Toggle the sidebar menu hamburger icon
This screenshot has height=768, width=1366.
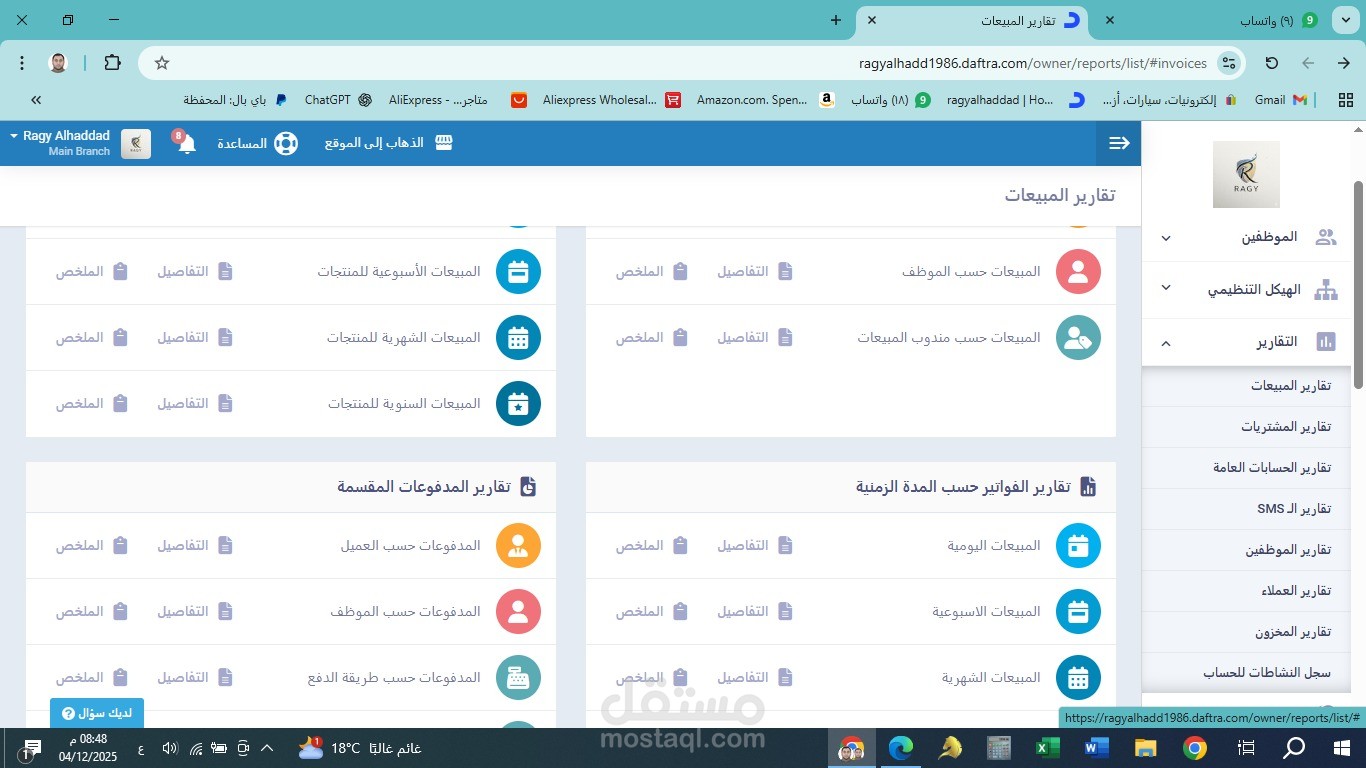[1119, 143]
